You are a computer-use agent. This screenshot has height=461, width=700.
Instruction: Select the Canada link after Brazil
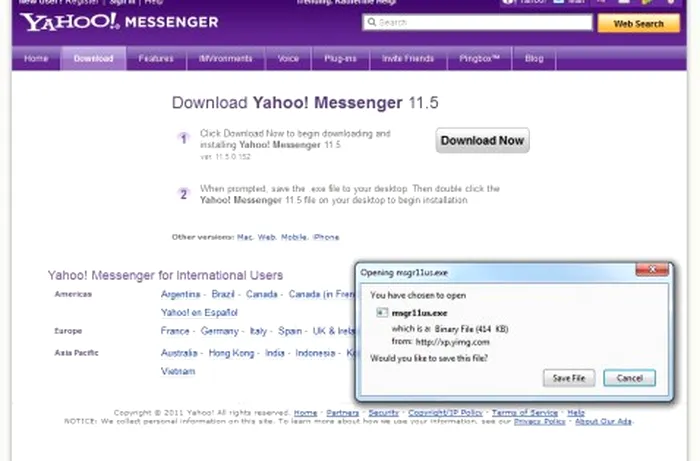(x=262, y=294)
